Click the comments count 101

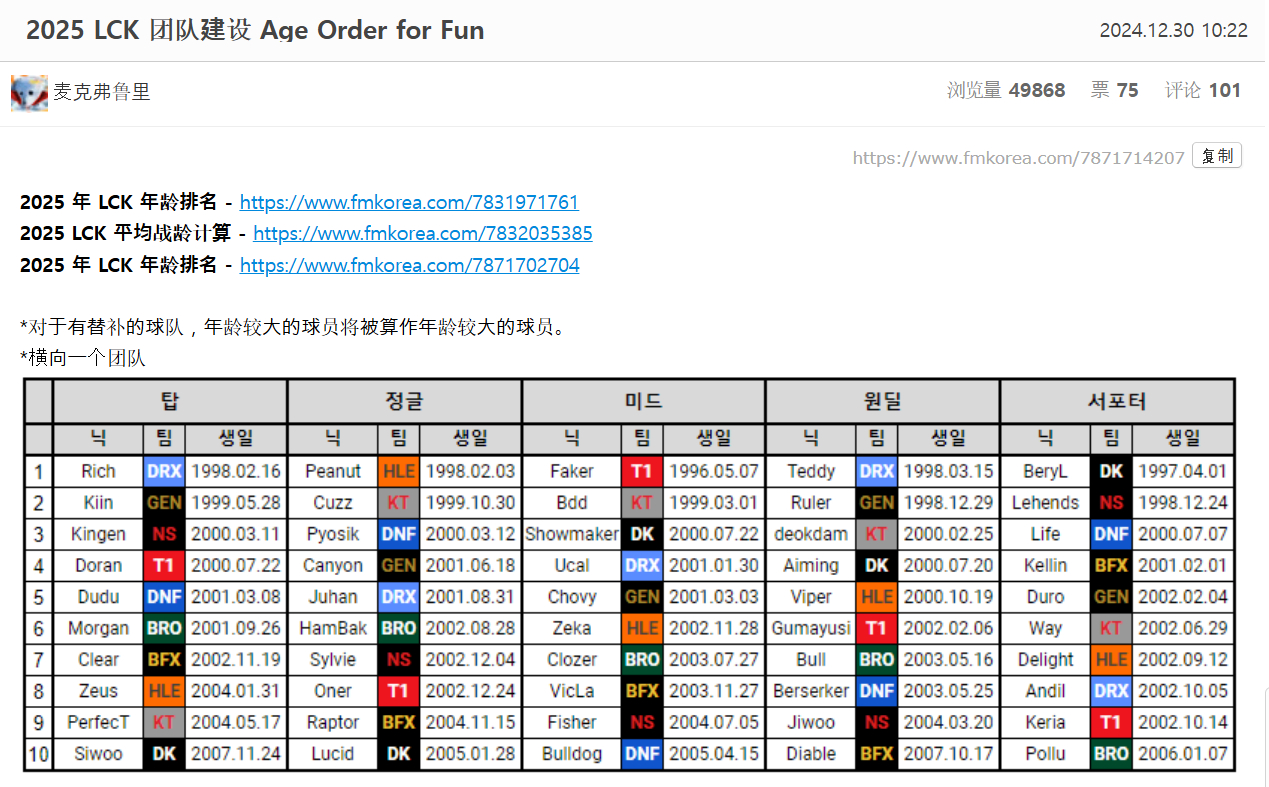1225,90
